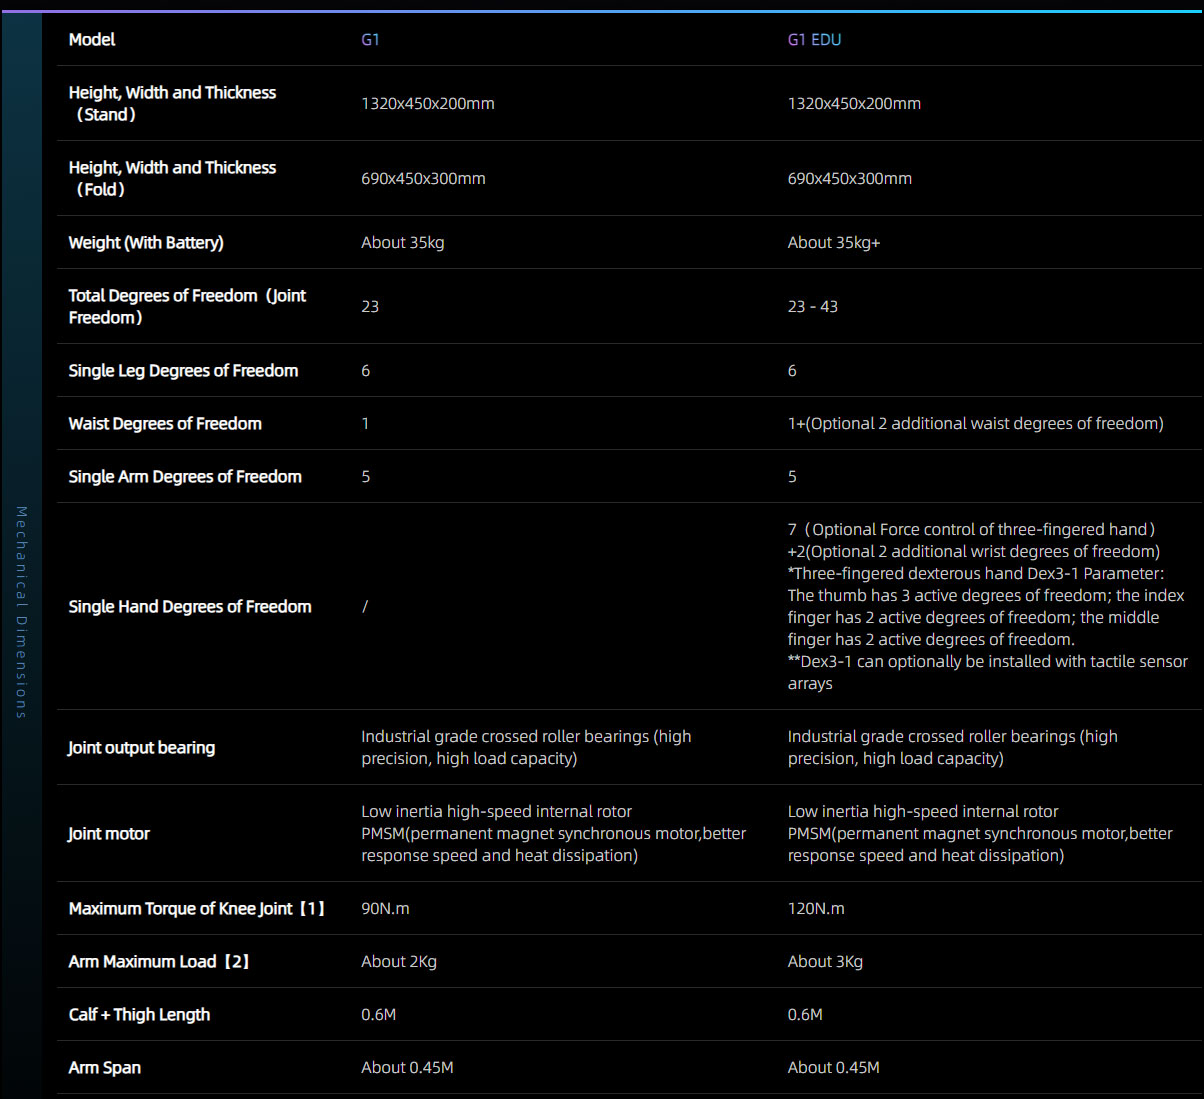The image size is (1204, 1099).
Task: Click the G1 EDU "Low inertia high-speed internal rotor" text
Action: [980, 833]
